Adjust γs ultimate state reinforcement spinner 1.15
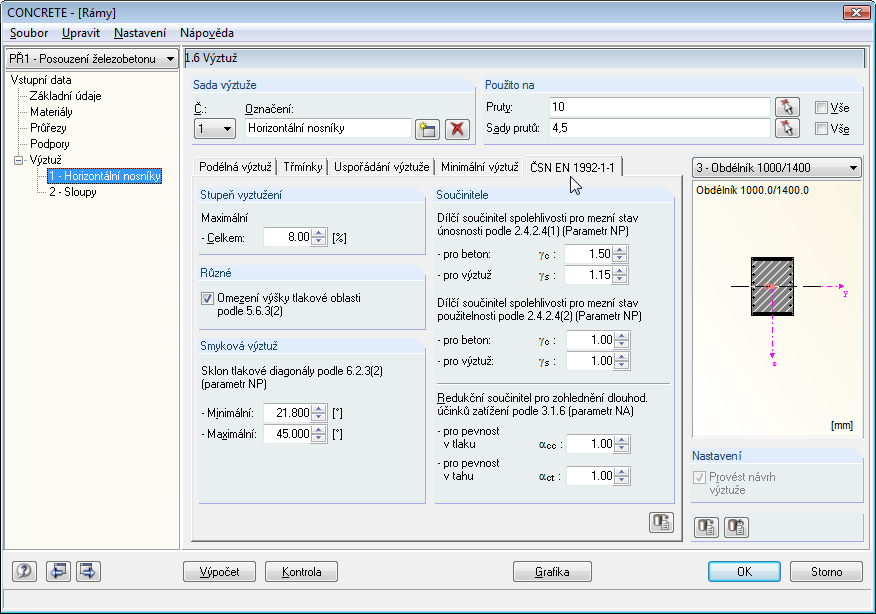 pos(620,275)
